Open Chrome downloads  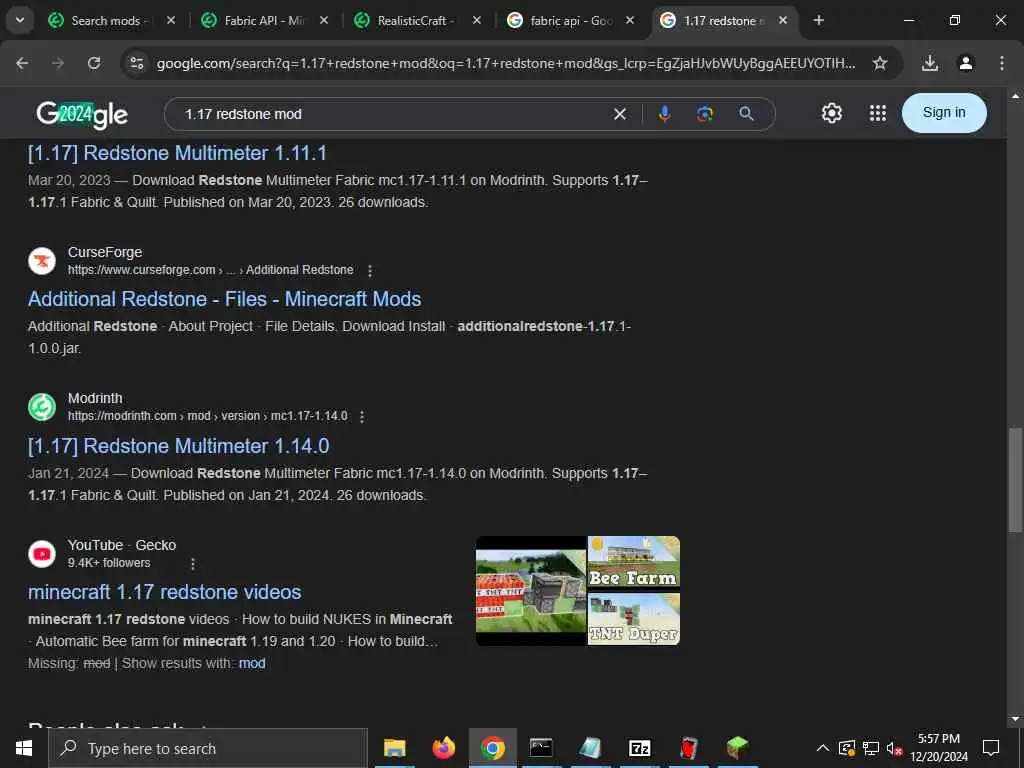point(930,63)
